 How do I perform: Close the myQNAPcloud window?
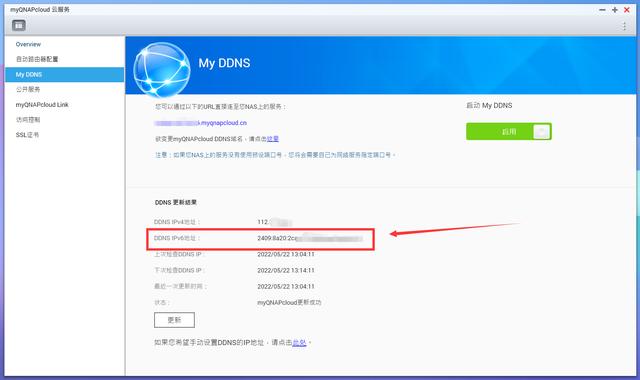tap(627, 10)
